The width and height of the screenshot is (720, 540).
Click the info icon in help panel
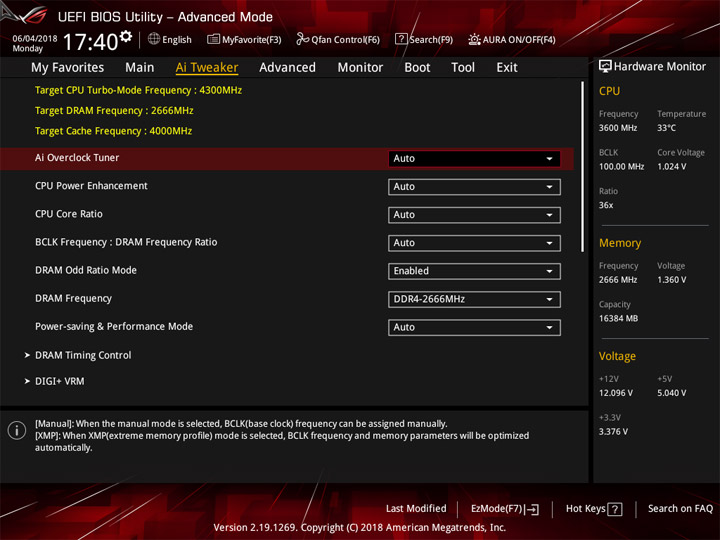pos(17,430)
